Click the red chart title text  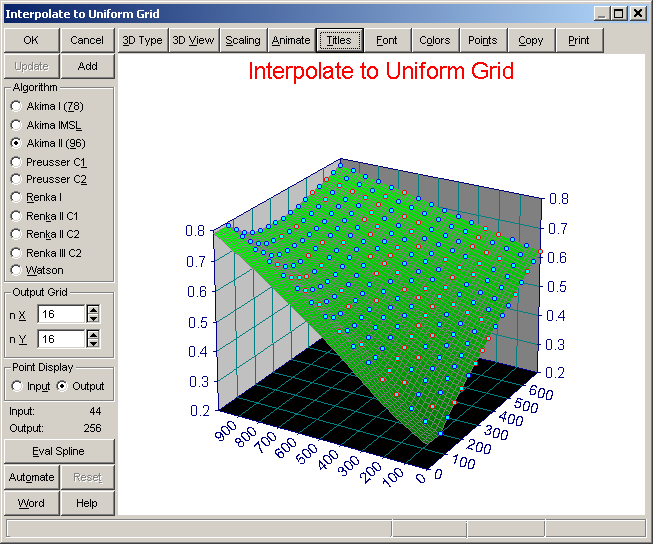click(381, 71)
